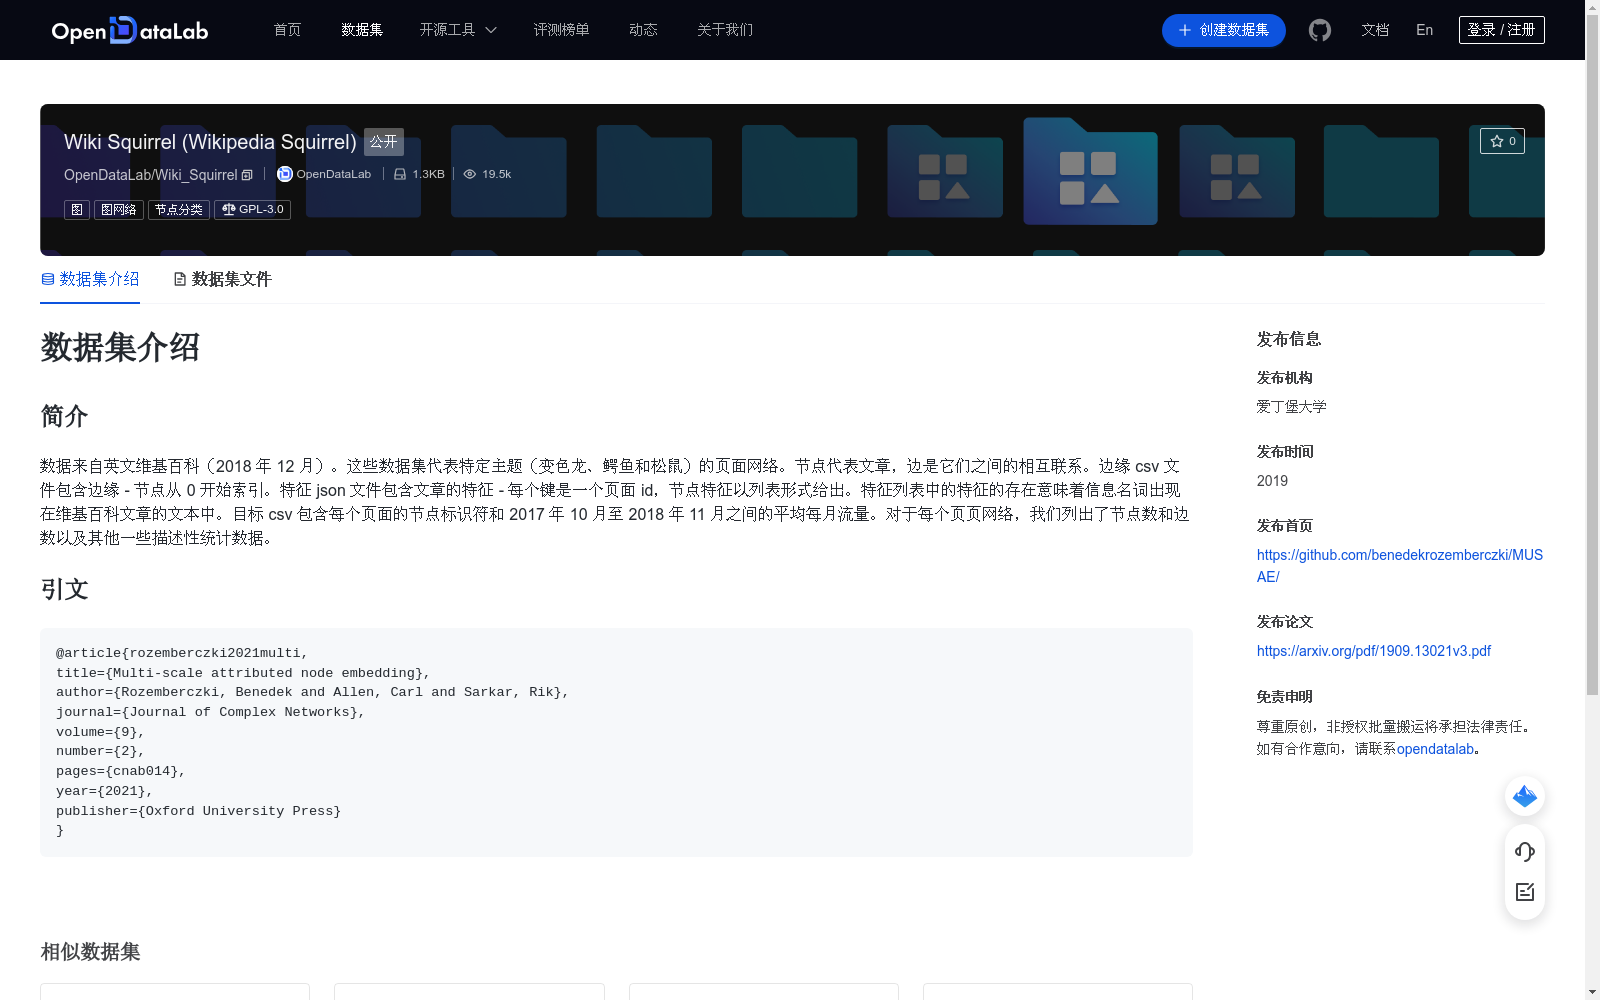Screen dimensions: 1600x1000
Task: Click the GPL-3.0 license tag
Action: click(x=252, y=210)
